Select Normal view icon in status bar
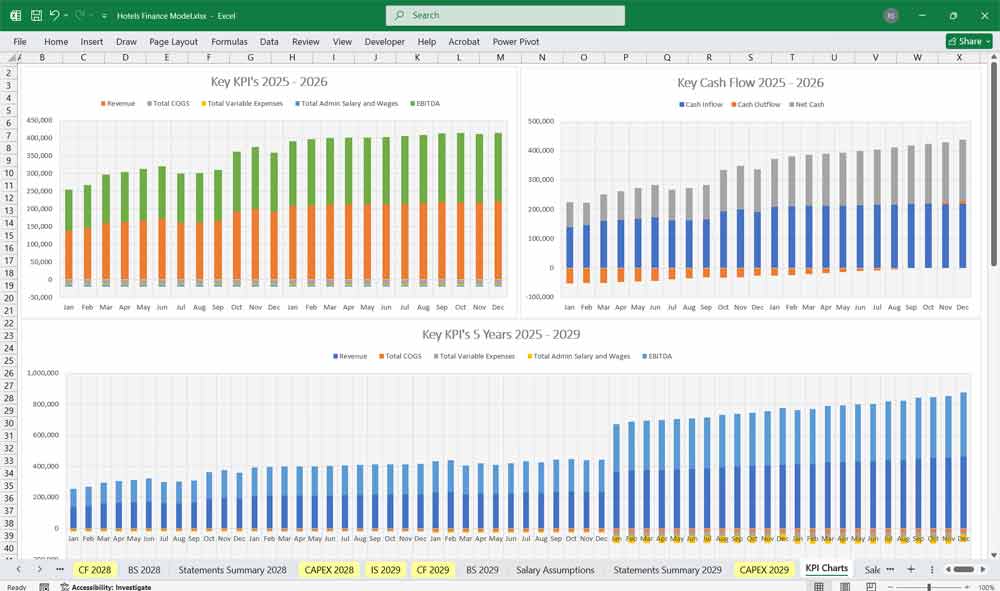 (x=818, y=585)
